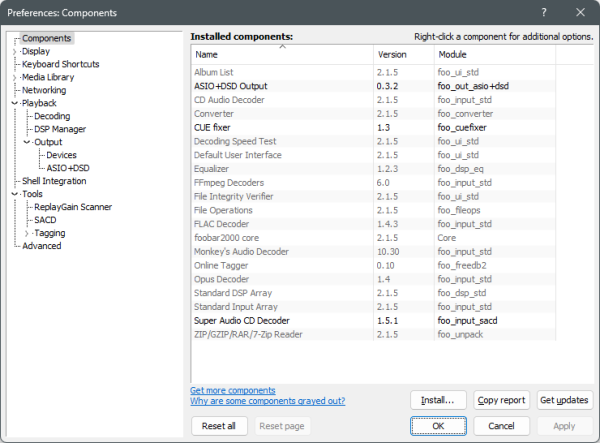Expand the Tagging tree node
This screenshot has width=600, height=443.
pyautogui.click(x=27, y=233)
